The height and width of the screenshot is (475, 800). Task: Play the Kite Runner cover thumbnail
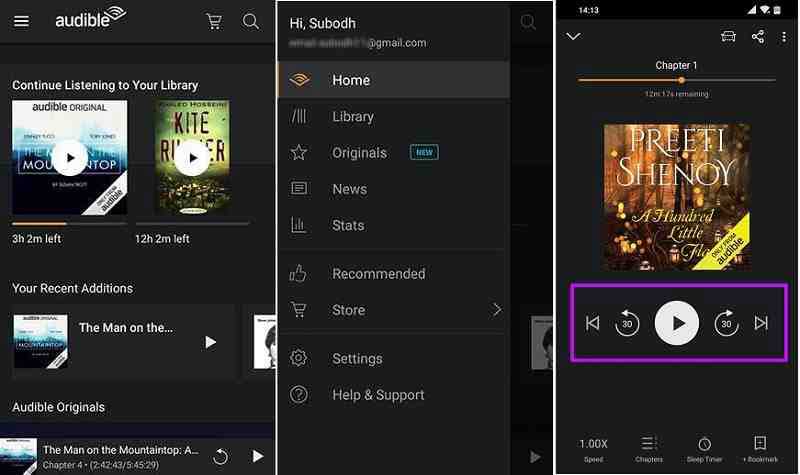coord(191,156)
